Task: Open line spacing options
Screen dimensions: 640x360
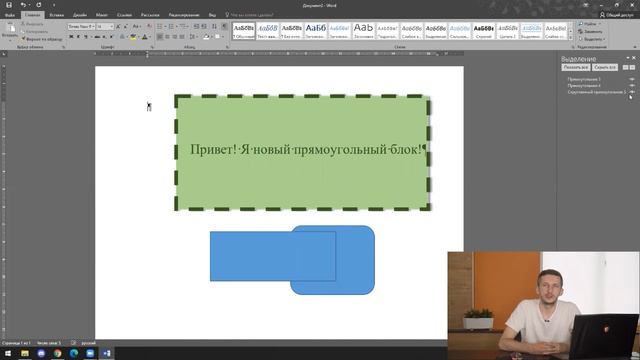Action: 192,37
